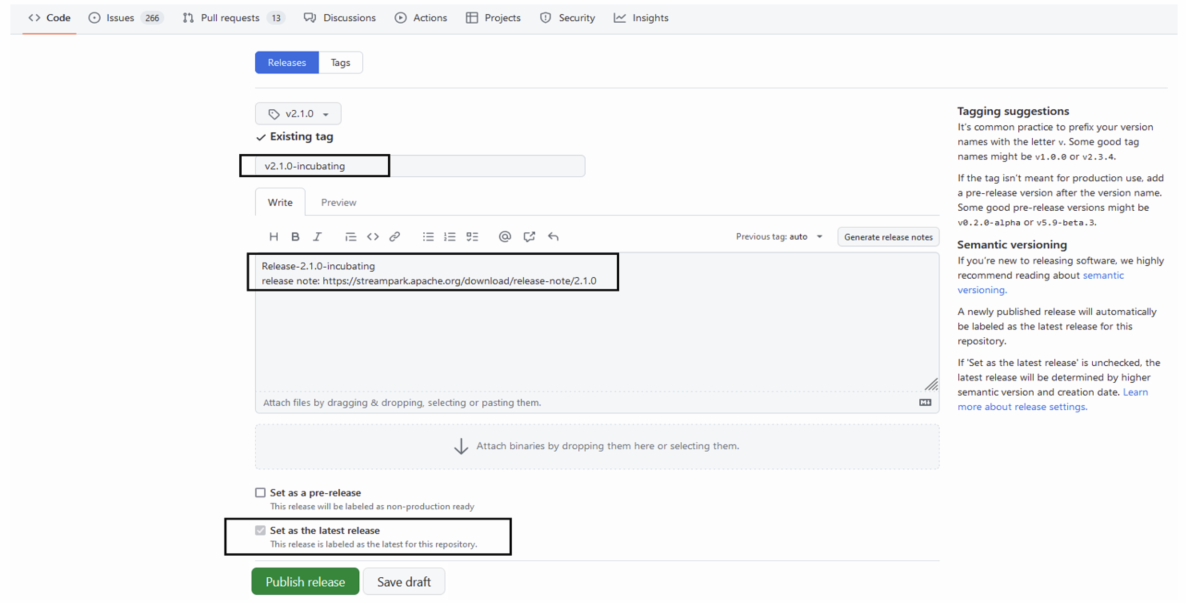
Task: Toggle 'Set as the latest release' checkbox
Action: coord(261,530)
